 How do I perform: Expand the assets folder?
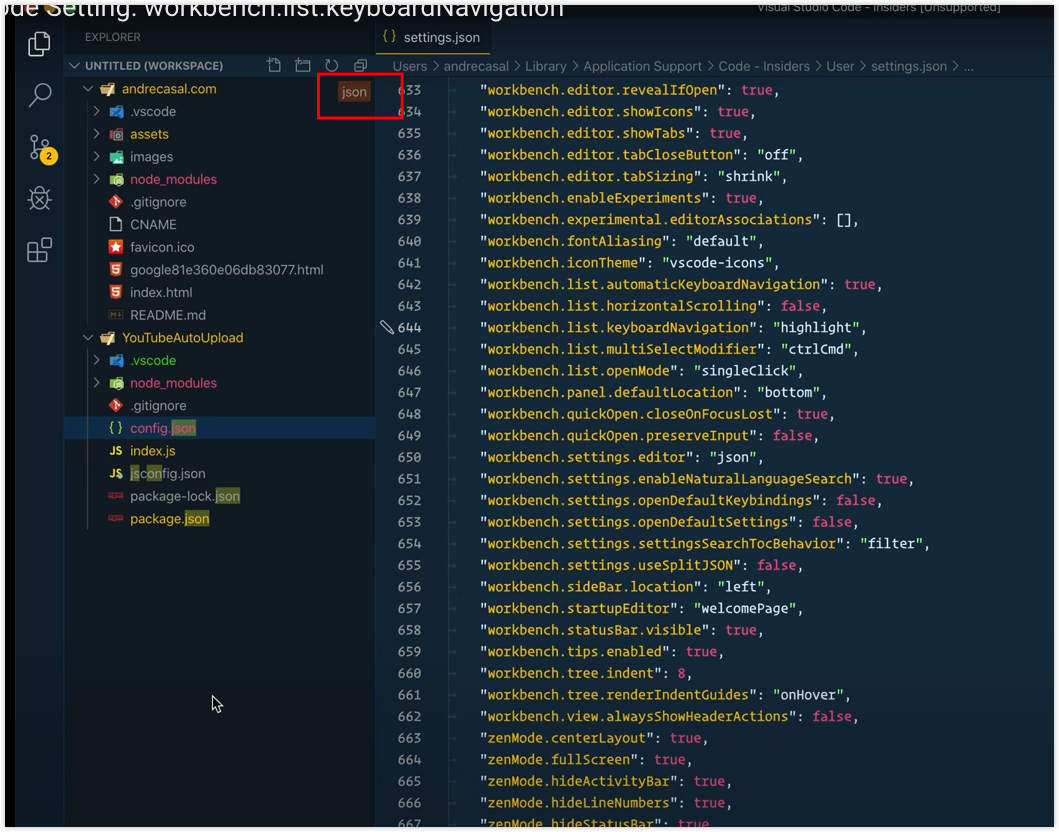tap(97, 134)
